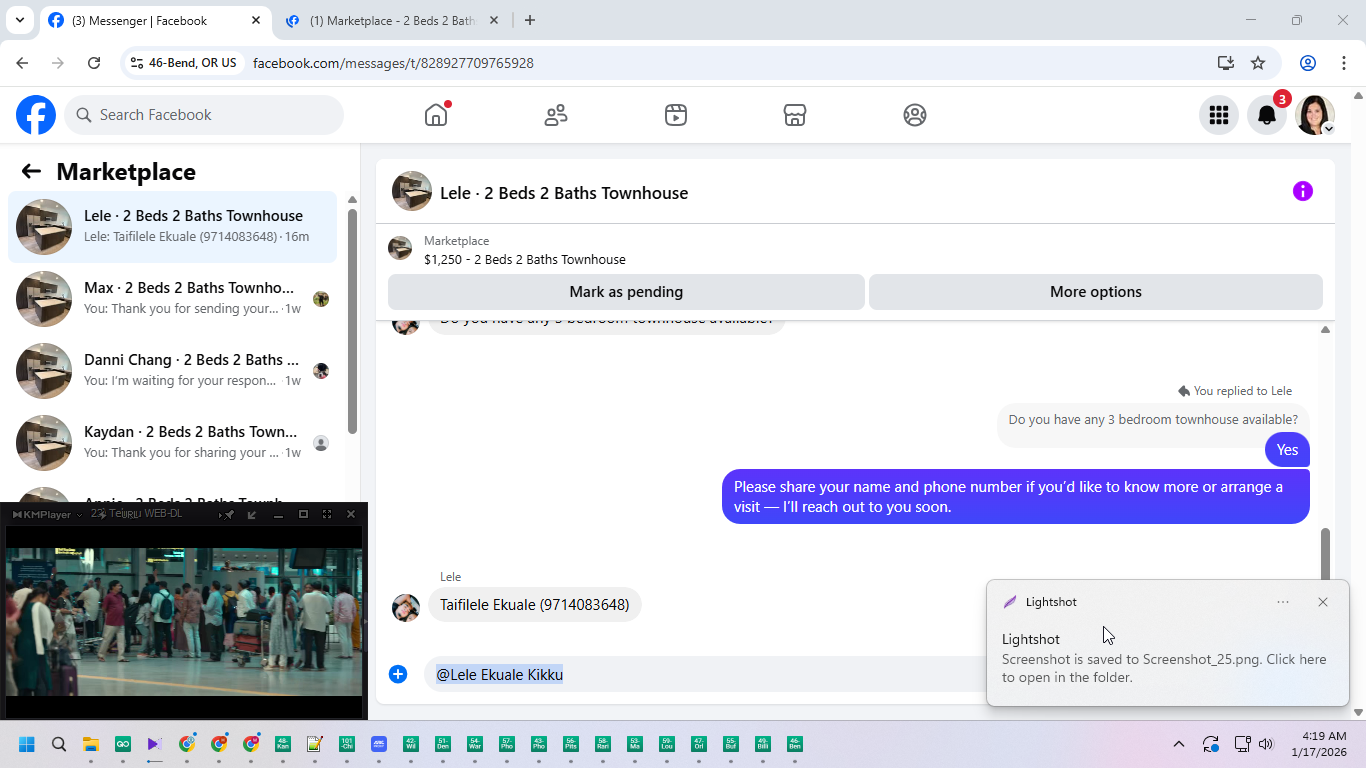The height and width of the screenshot is (768, 1366).
Task: Open Windows taskbar search
Action: (x=59, y=744)
